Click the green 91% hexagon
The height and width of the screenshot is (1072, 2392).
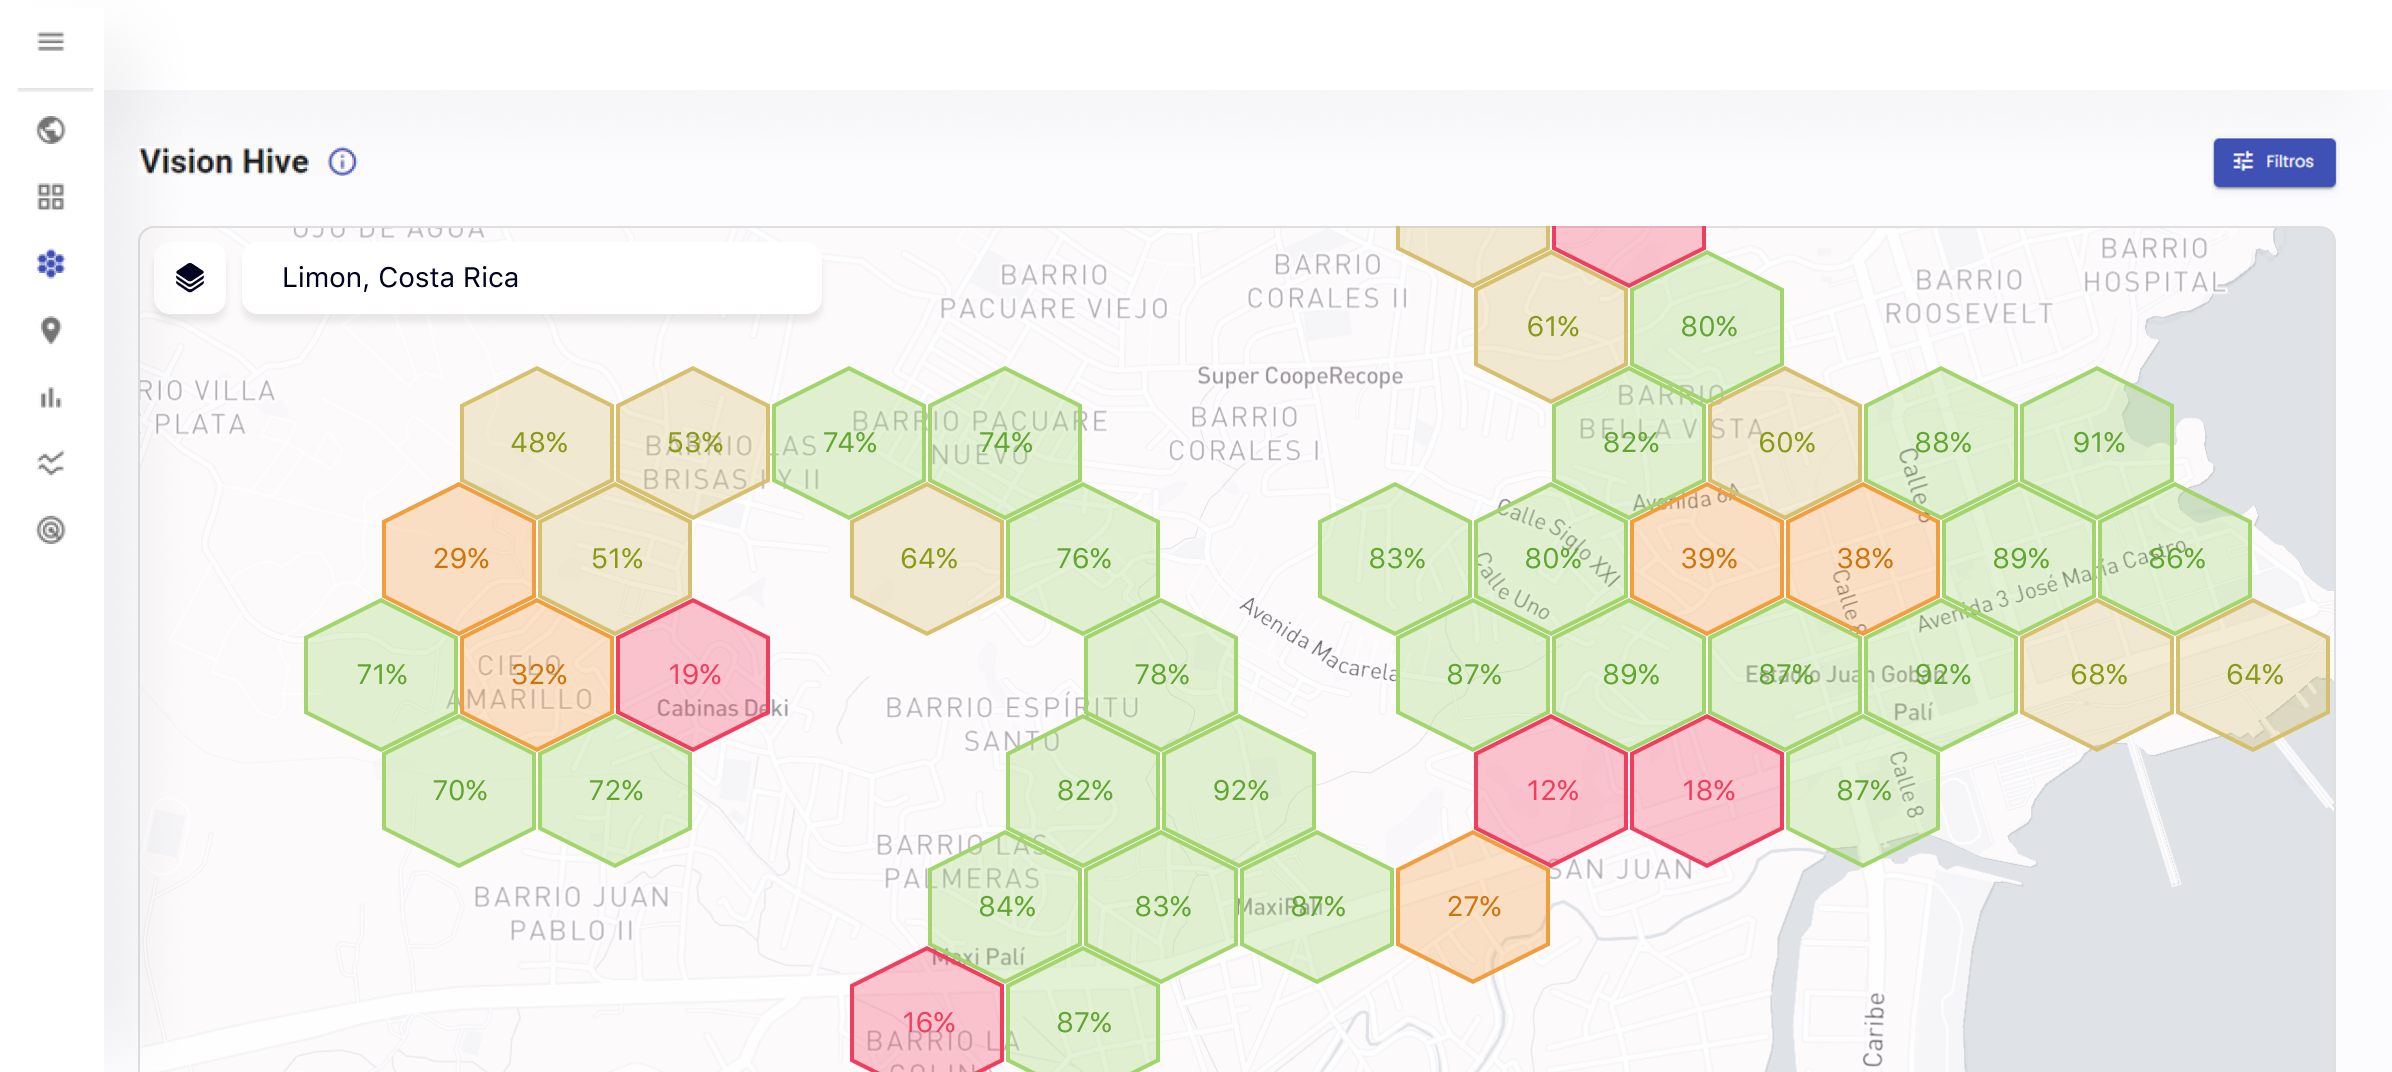tap(2098, 442)
